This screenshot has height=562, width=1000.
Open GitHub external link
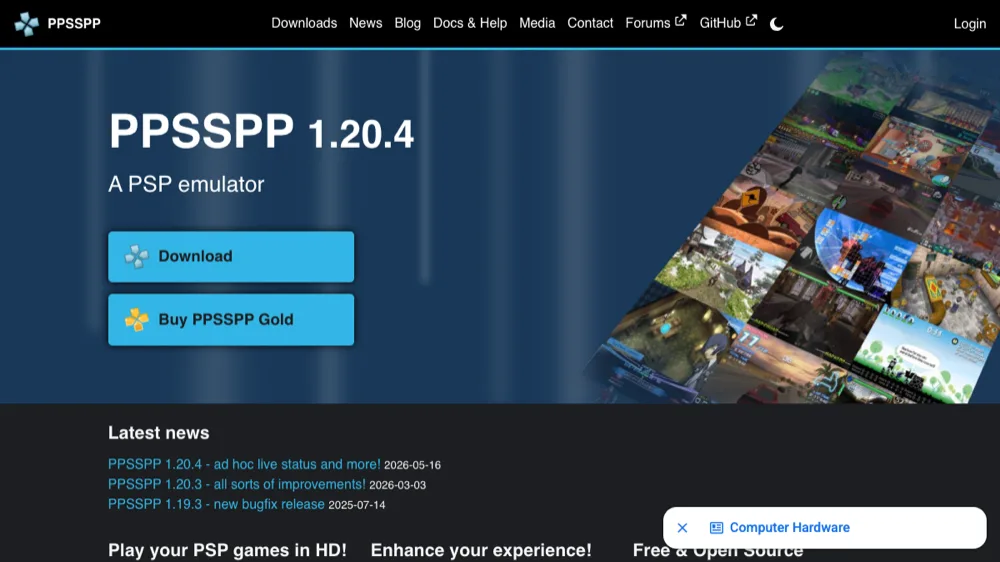pos(728,23)
